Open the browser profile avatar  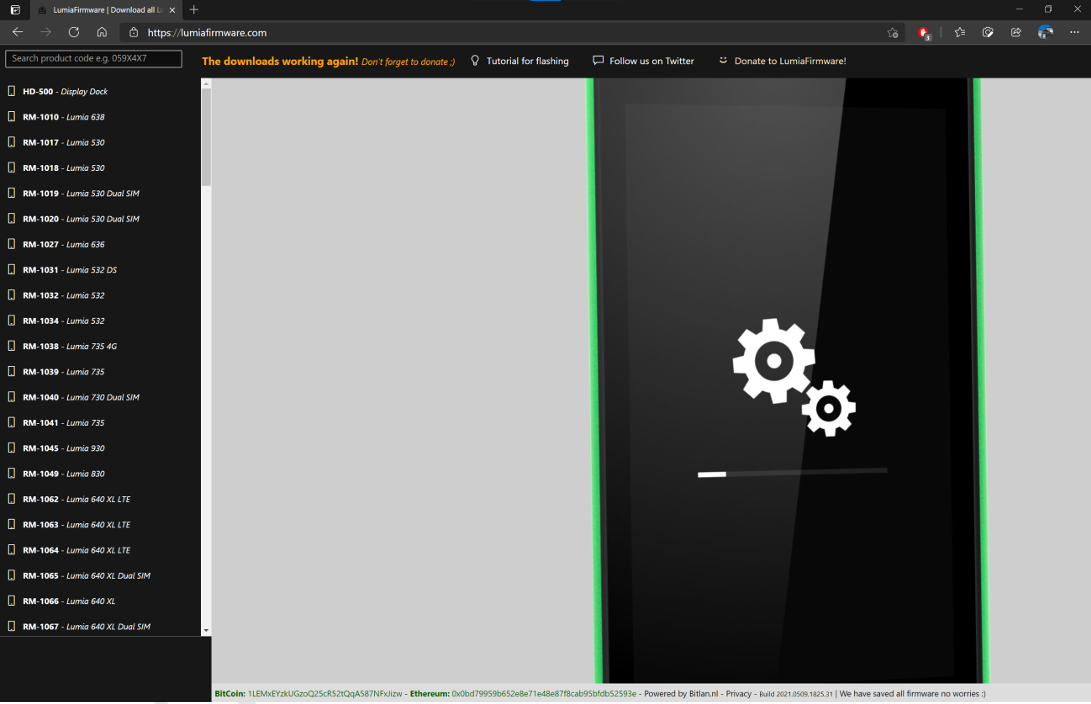point(1045,32)
